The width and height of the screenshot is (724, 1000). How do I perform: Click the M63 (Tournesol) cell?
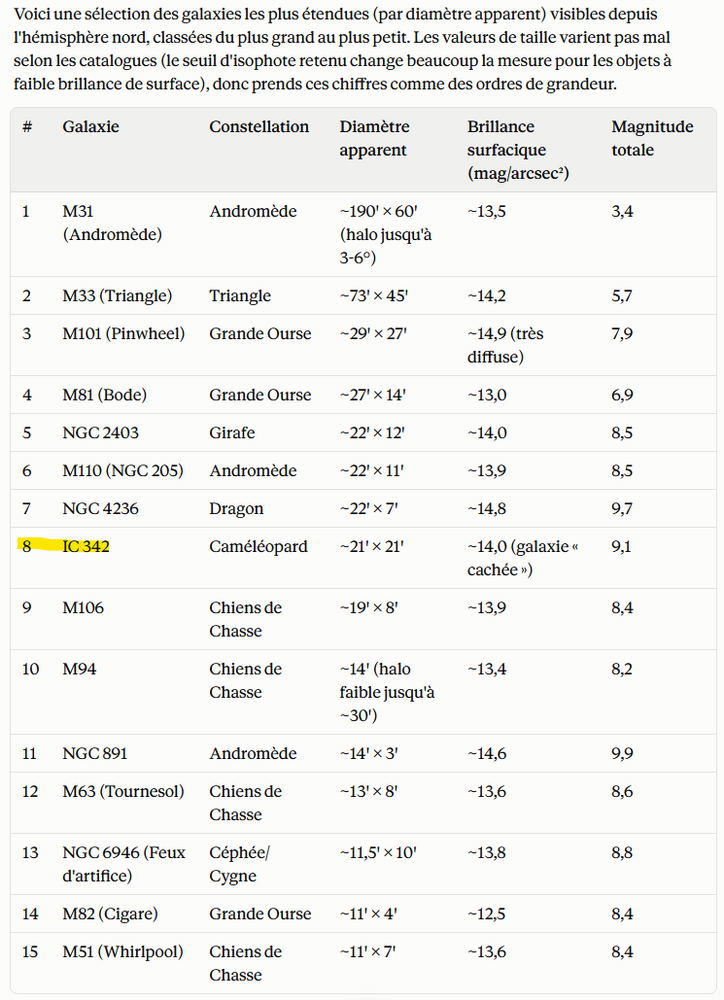pyautogui.click(x=123, y=791)
